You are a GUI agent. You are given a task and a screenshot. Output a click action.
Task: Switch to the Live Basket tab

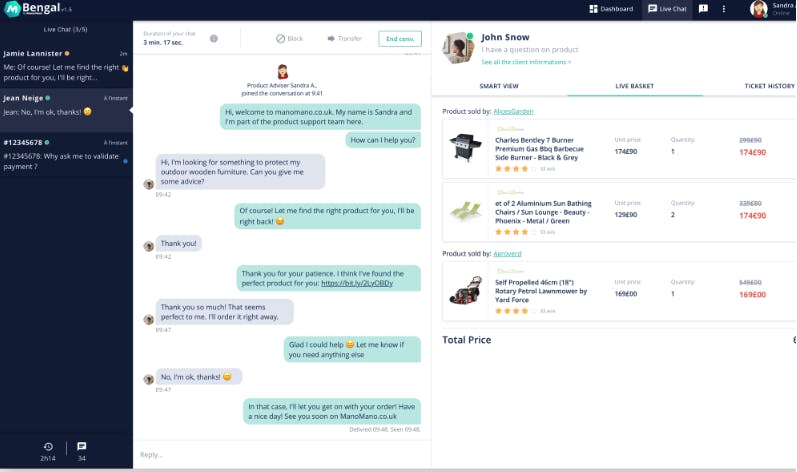634,86
